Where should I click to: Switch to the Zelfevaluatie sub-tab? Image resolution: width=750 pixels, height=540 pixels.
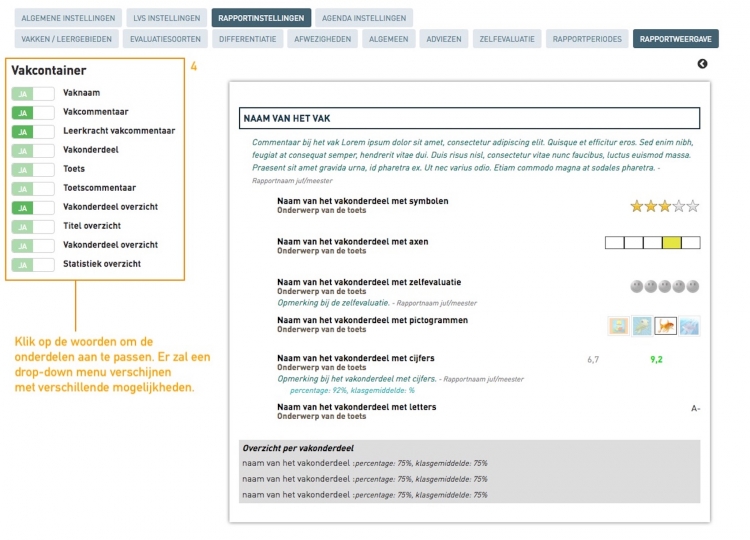(x=507, y=39)
